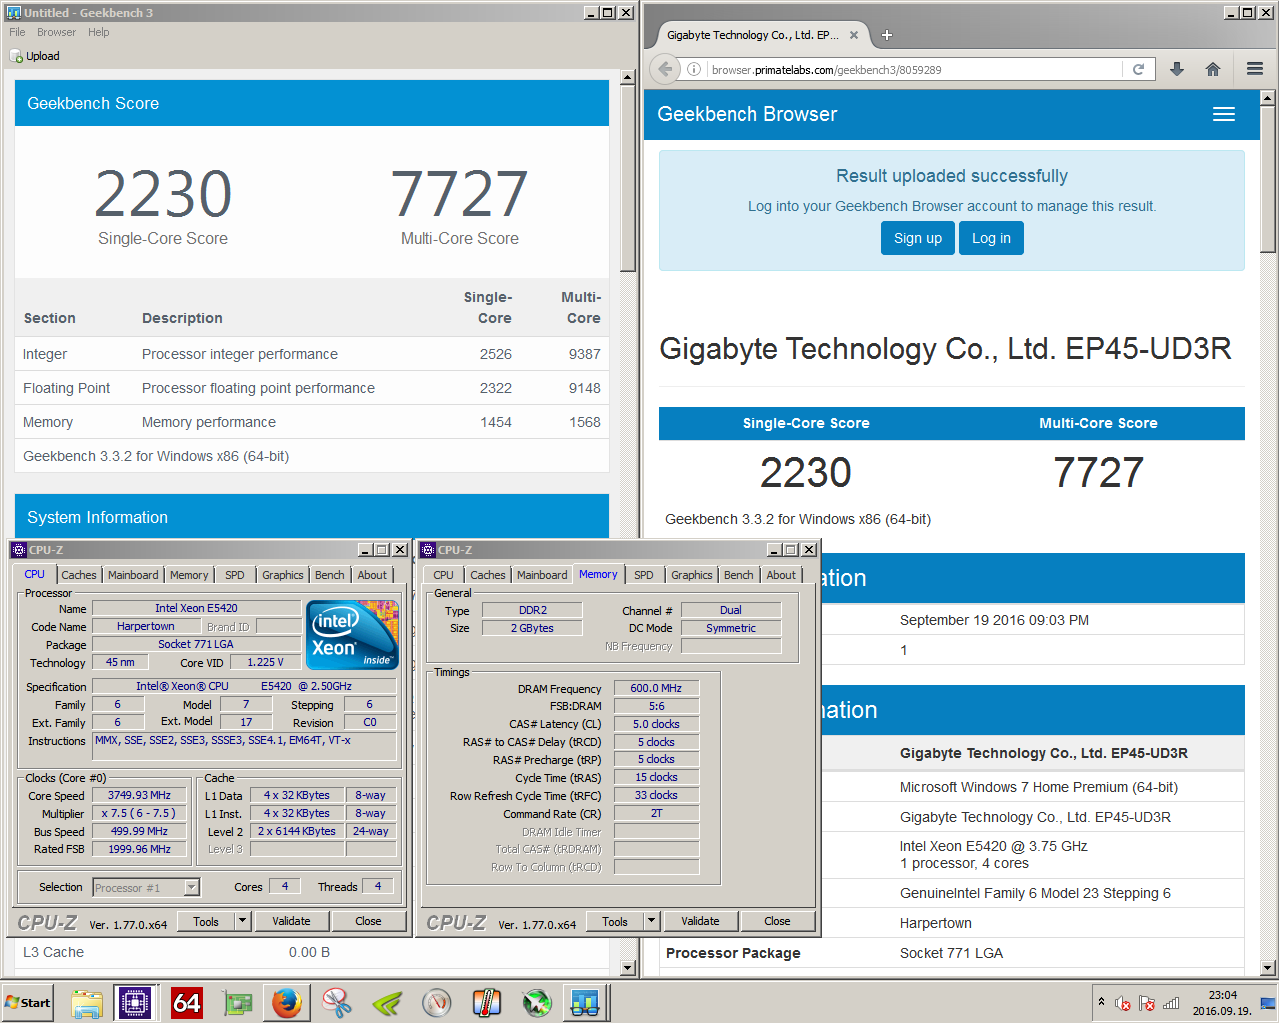Click the Code Name value Harpertown
This screenshot has width=1279, height=1023.
coord(145,626)
